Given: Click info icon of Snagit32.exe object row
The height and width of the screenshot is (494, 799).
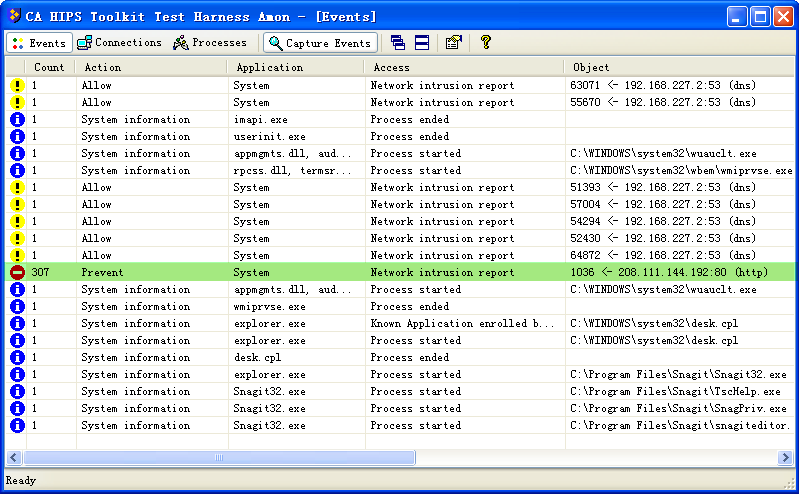Looking at the screenshot, I should (x=17, y=374).
